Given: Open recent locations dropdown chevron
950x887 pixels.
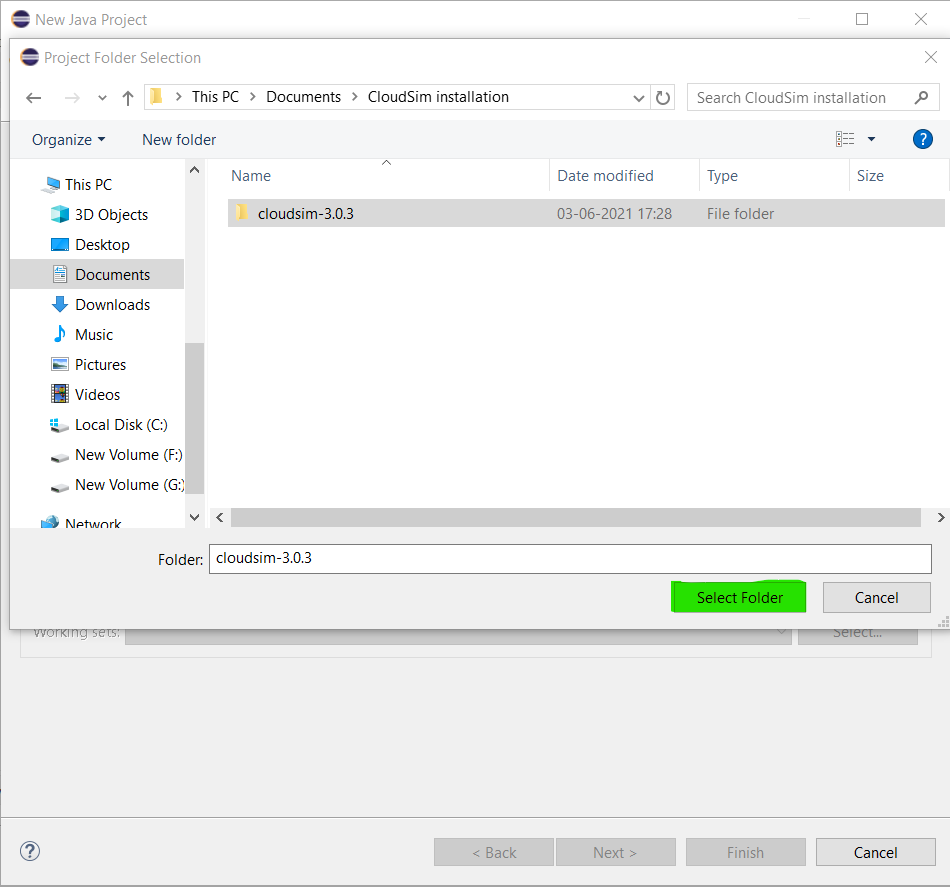Looking at the screenshot, I should tap(102, 98).
